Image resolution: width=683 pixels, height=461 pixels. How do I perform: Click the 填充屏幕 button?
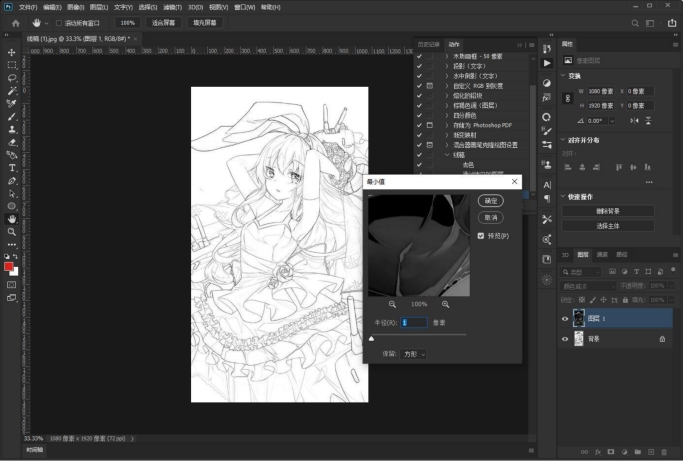pos(205,23)
